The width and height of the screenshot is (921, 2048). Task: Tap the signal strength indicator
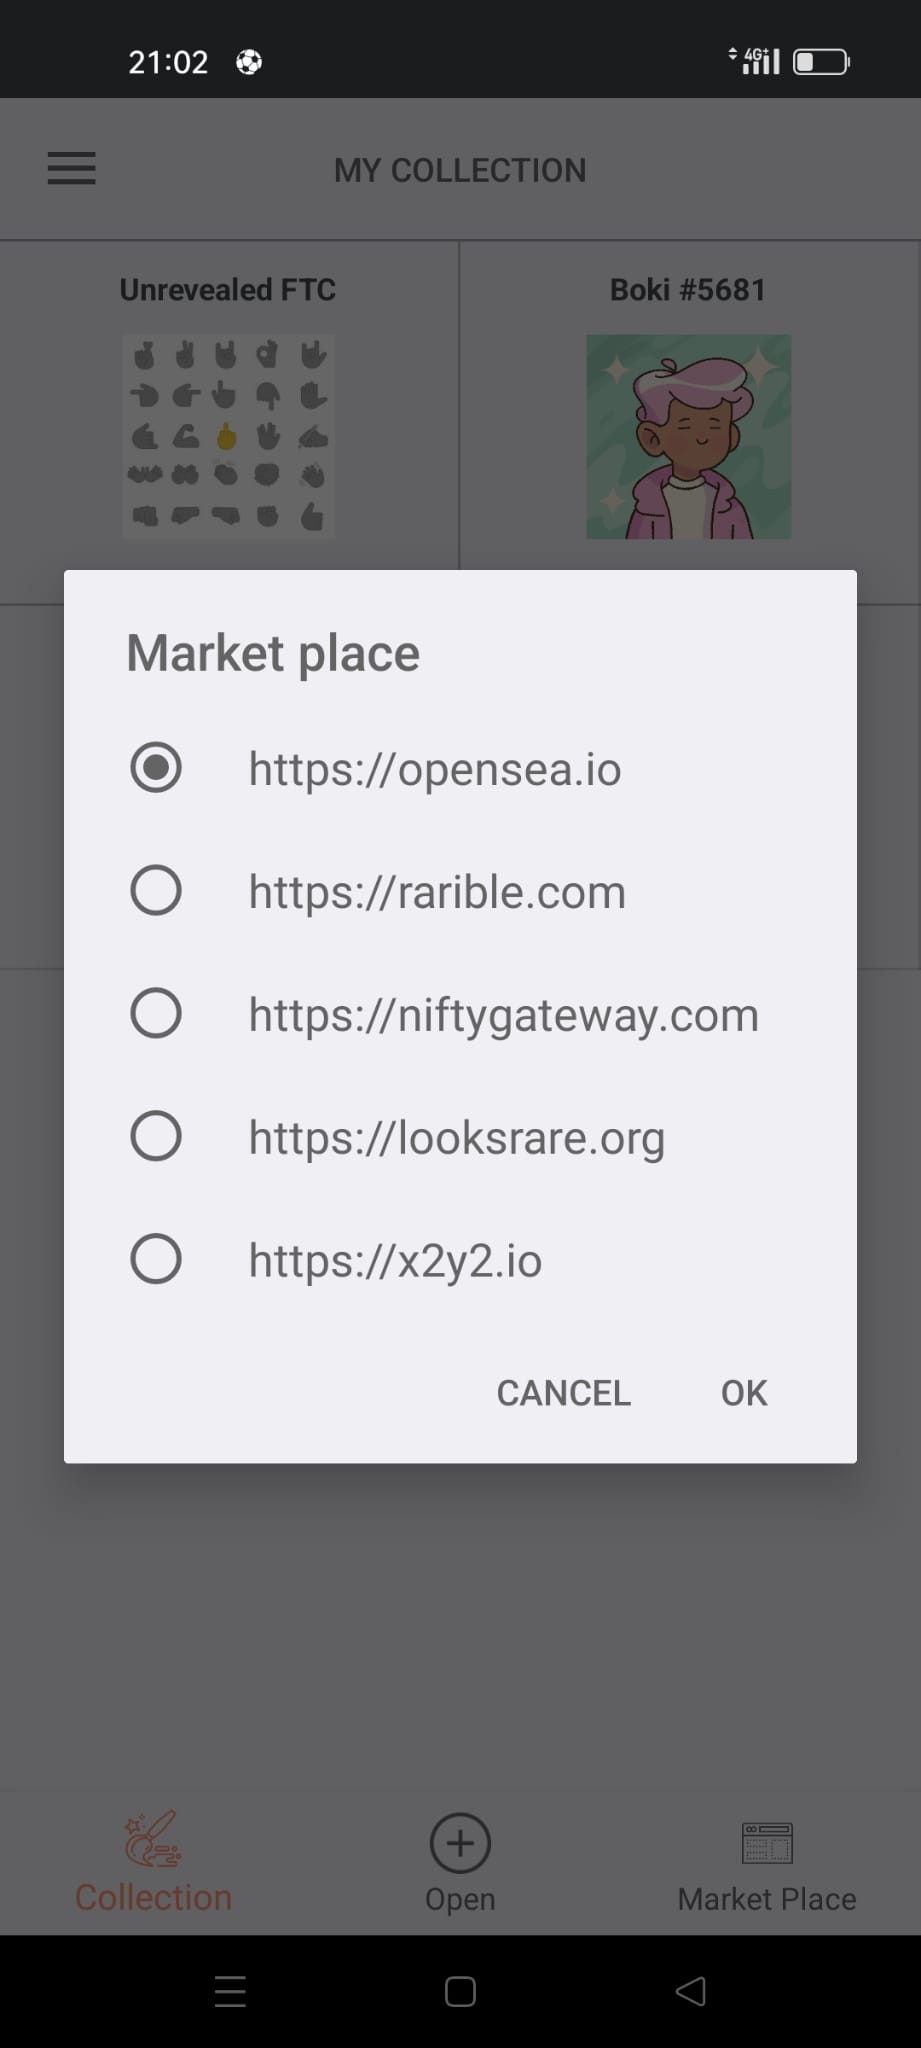tap(762, 61)
